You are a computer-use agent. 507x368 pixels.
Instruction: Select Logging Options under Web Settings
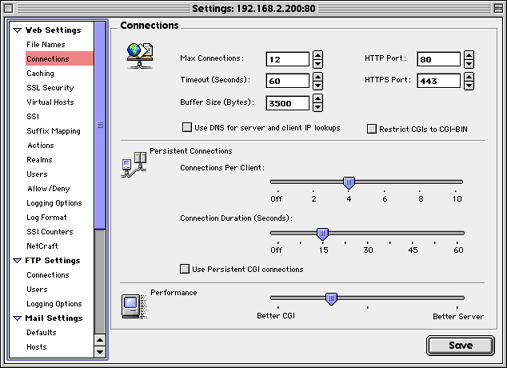click(x=54, y=203)
